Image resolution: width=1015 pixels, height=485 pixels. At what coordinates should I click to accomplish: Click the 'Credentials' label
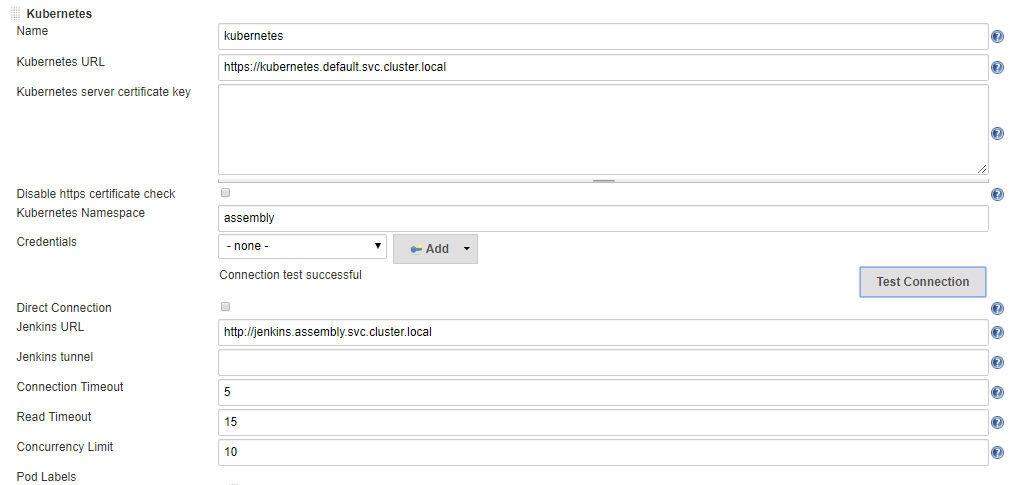[x=47, y=242]
